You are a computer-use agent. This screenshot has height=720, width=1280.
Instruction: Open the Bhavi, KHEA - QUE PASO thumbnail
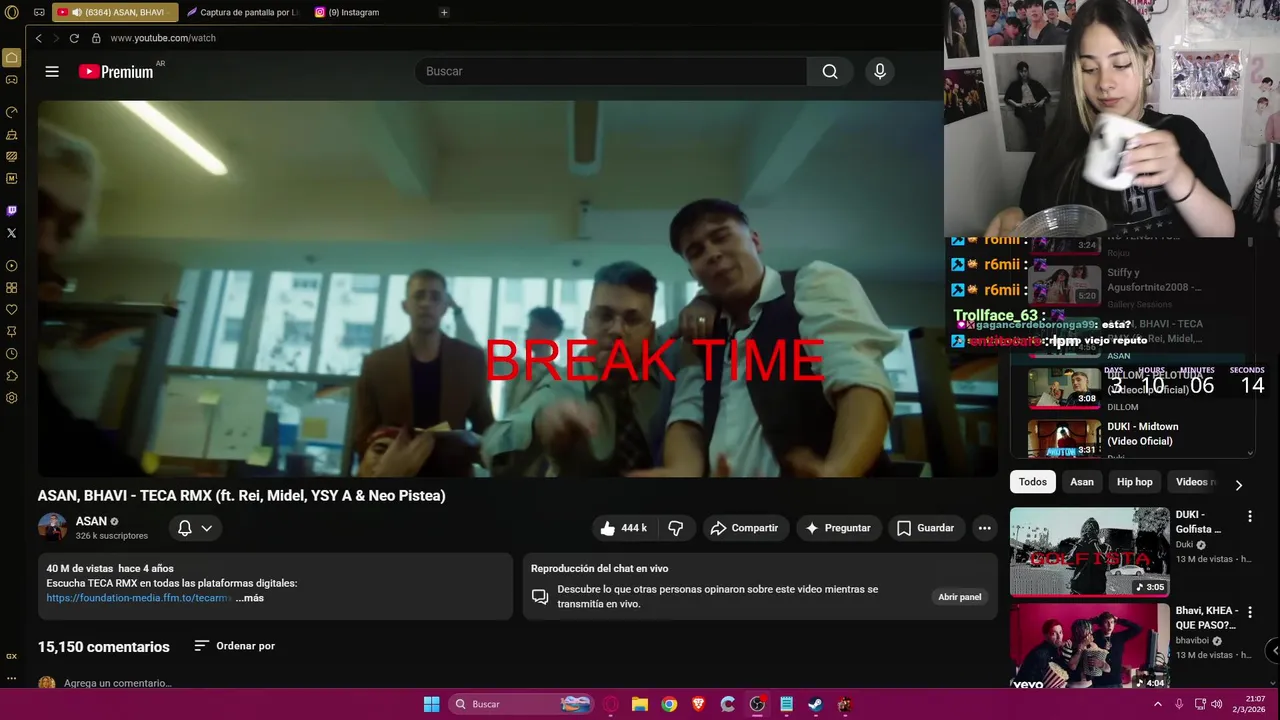pos(1089,646)
